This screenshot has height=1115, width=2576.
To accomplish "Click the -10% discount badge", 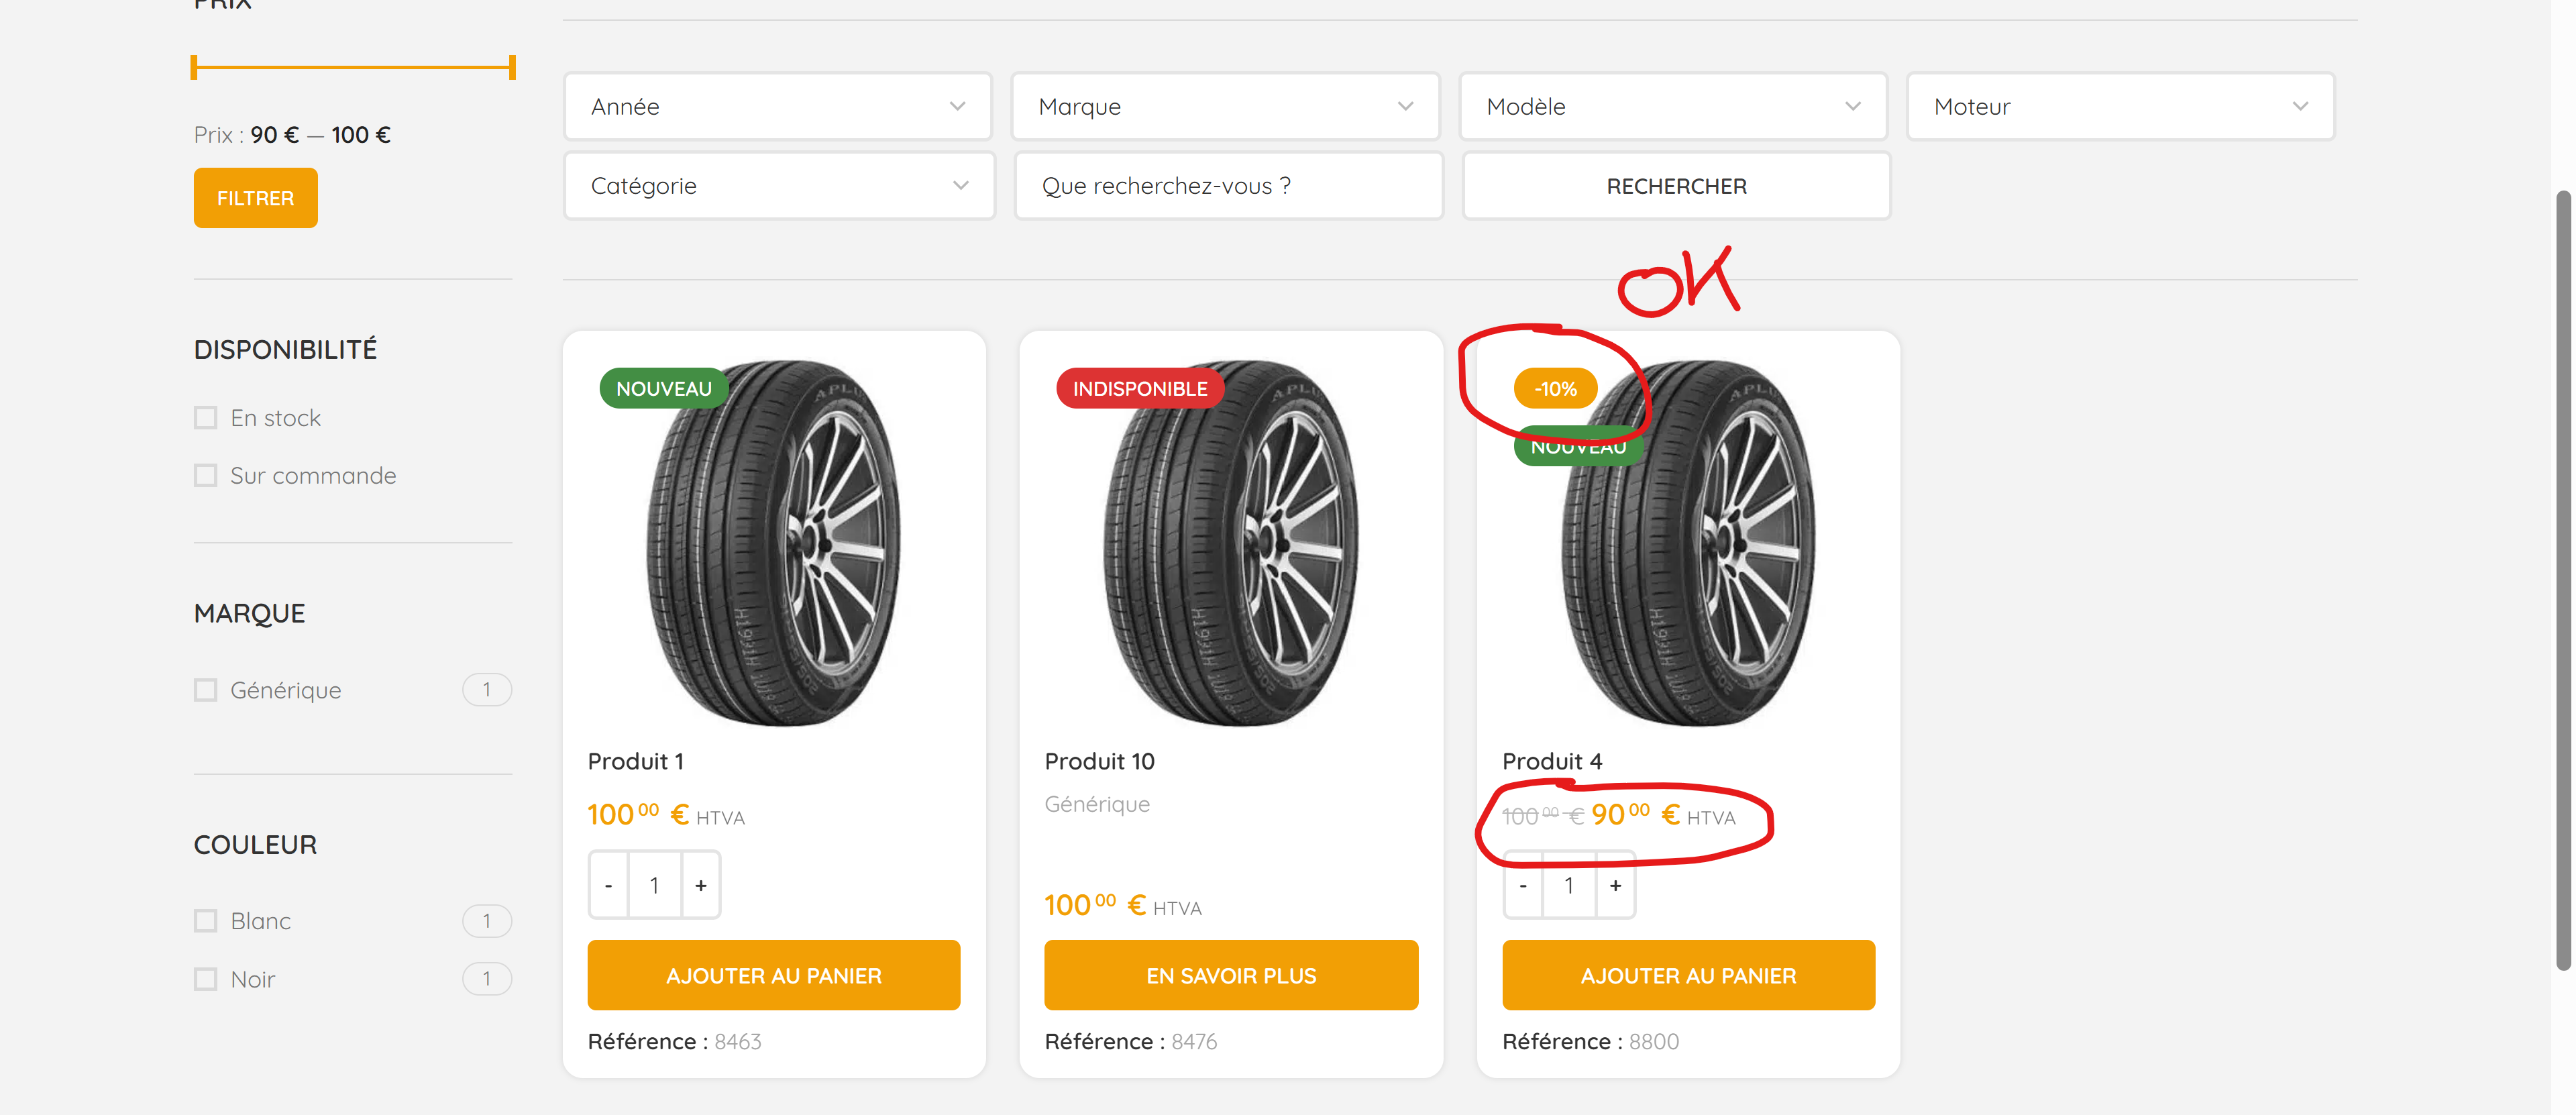I will click(1555, 388).
